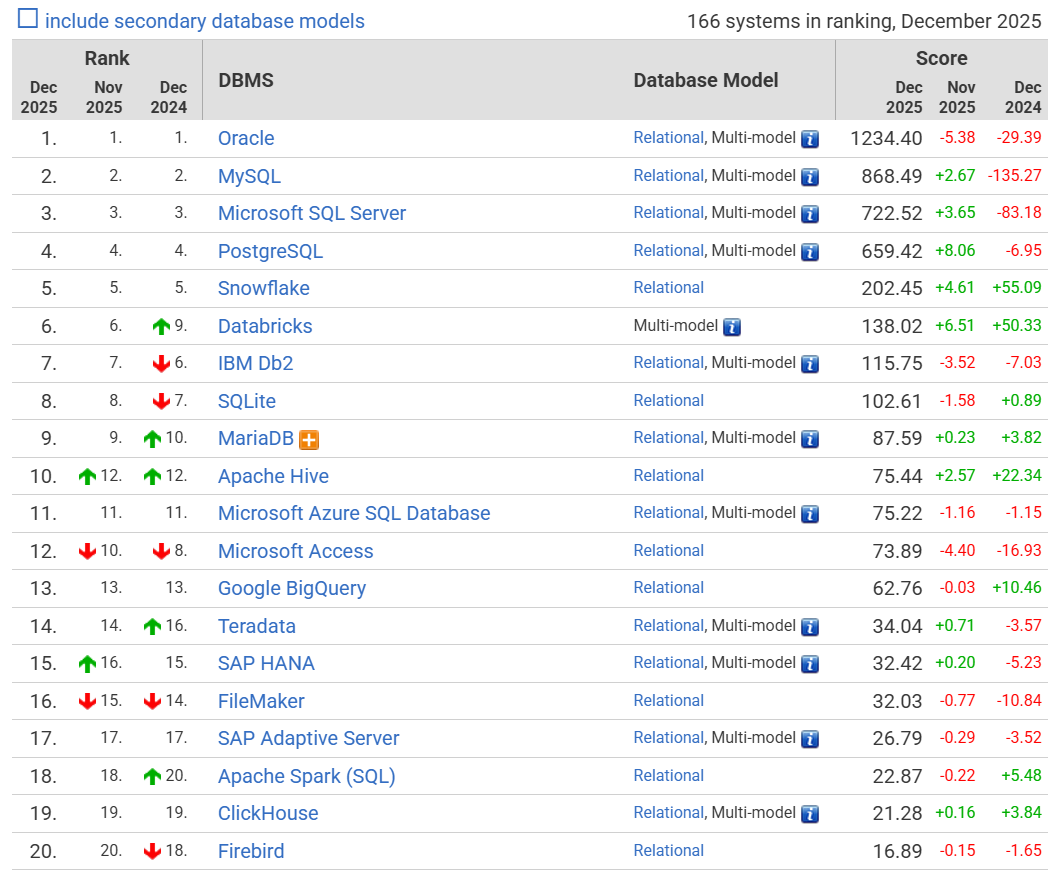This screenshot has width=1064, height=871.
Task: Open the Microsoft SQL Server link
Action: point(311,213)
